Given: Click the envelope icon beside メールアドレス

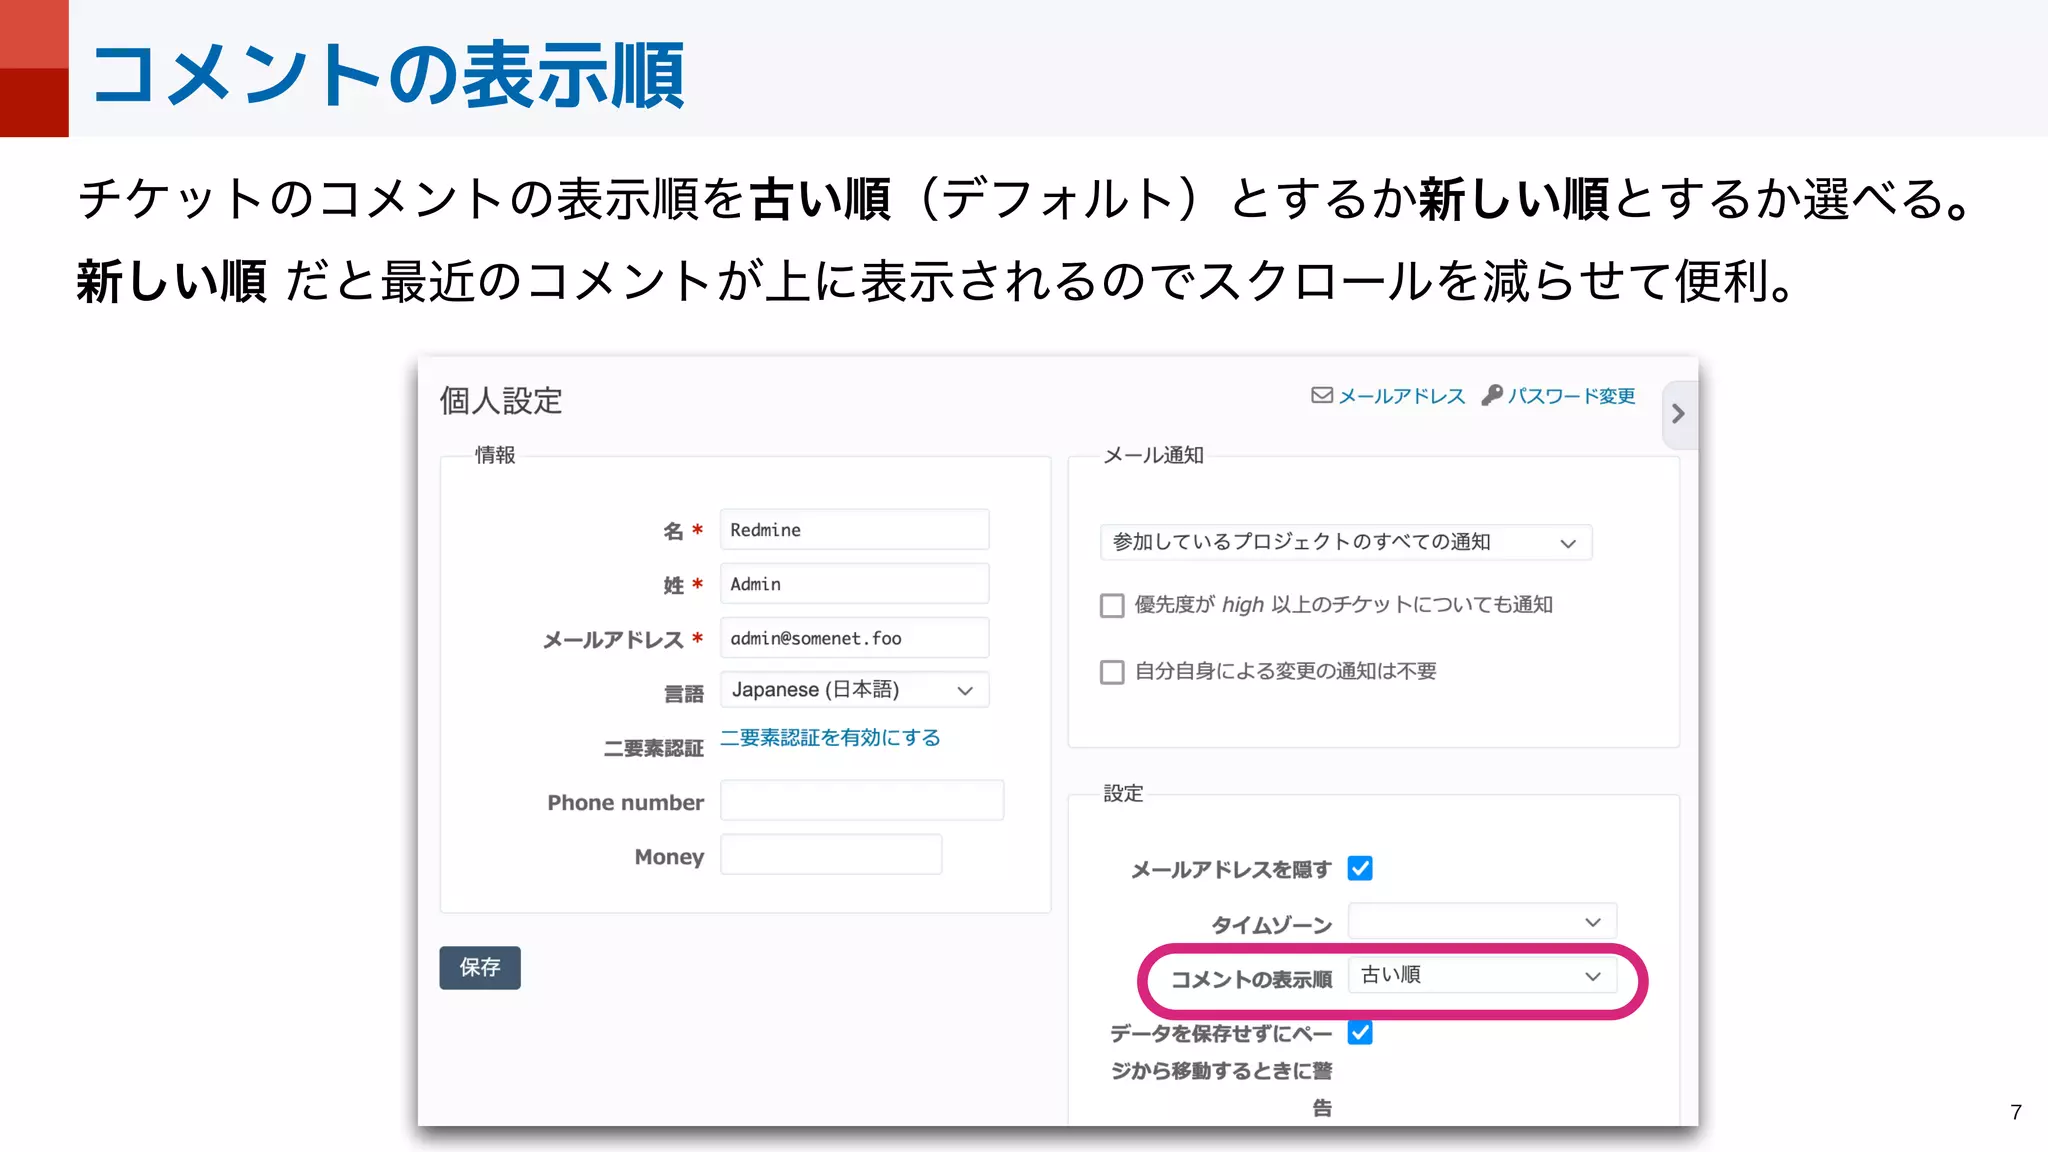Looking at the screenshot, I should 1321,395.
